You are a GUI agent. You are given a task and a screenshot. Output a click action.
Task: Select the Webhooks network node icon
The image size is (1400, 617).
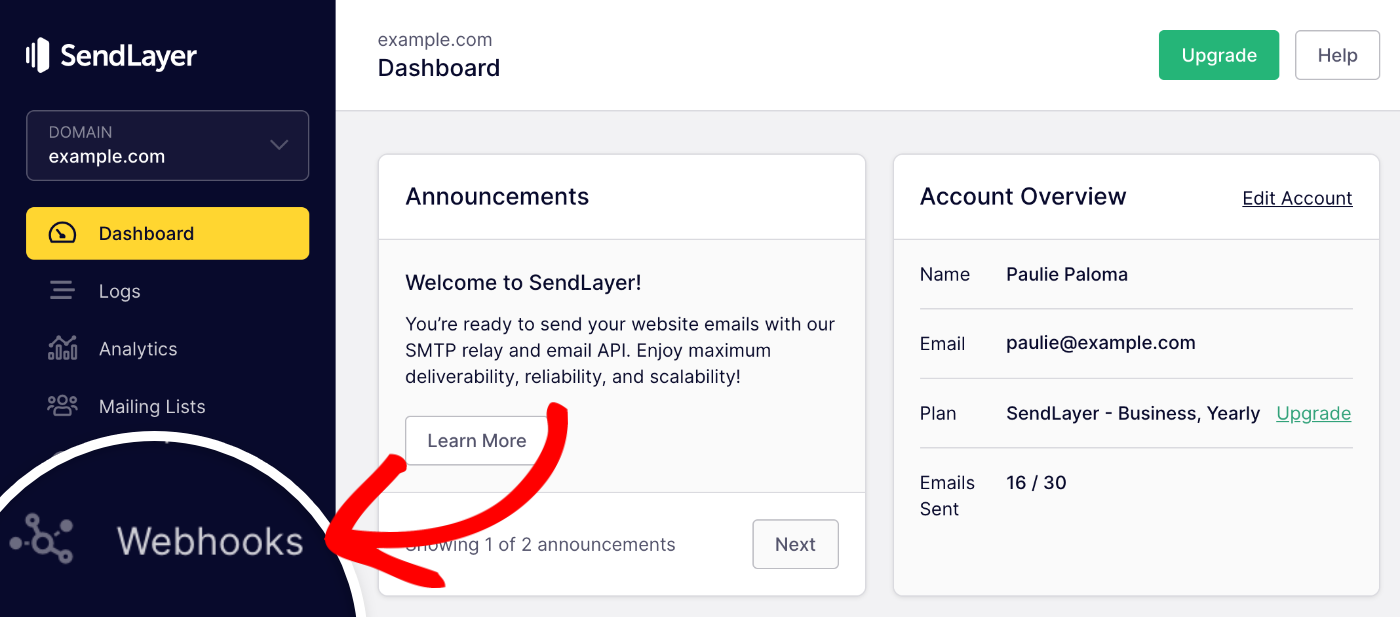pos(40,540)
